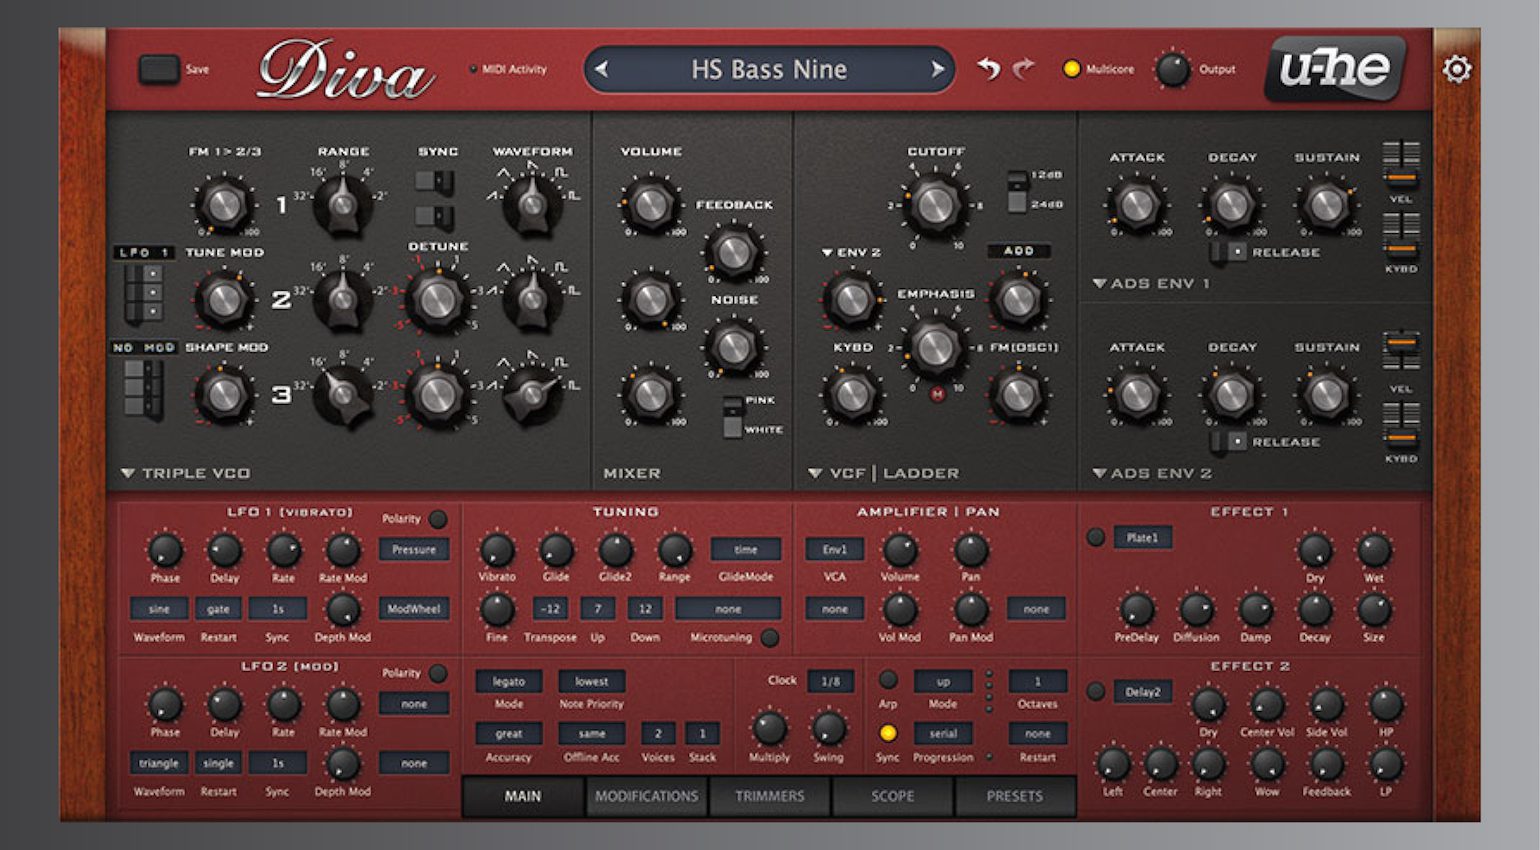Click the Output volume knob
1540x850 pixels.
[1172, 69]
